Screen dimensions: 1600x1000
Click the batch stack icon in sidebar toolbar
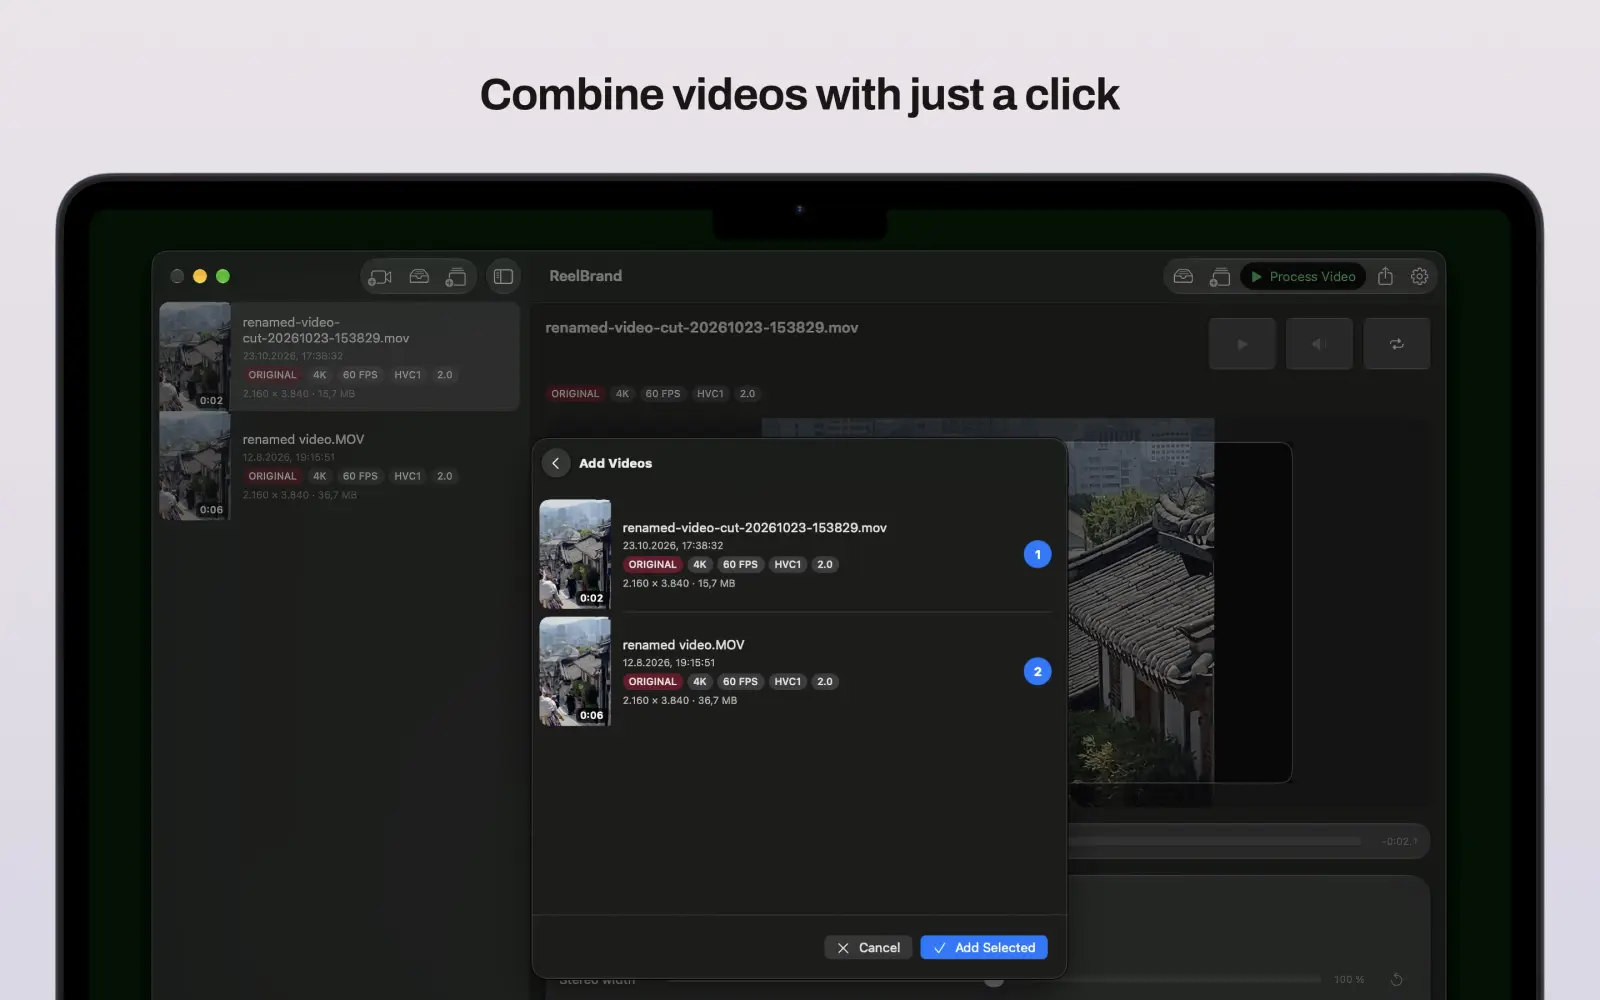point(456,277)
